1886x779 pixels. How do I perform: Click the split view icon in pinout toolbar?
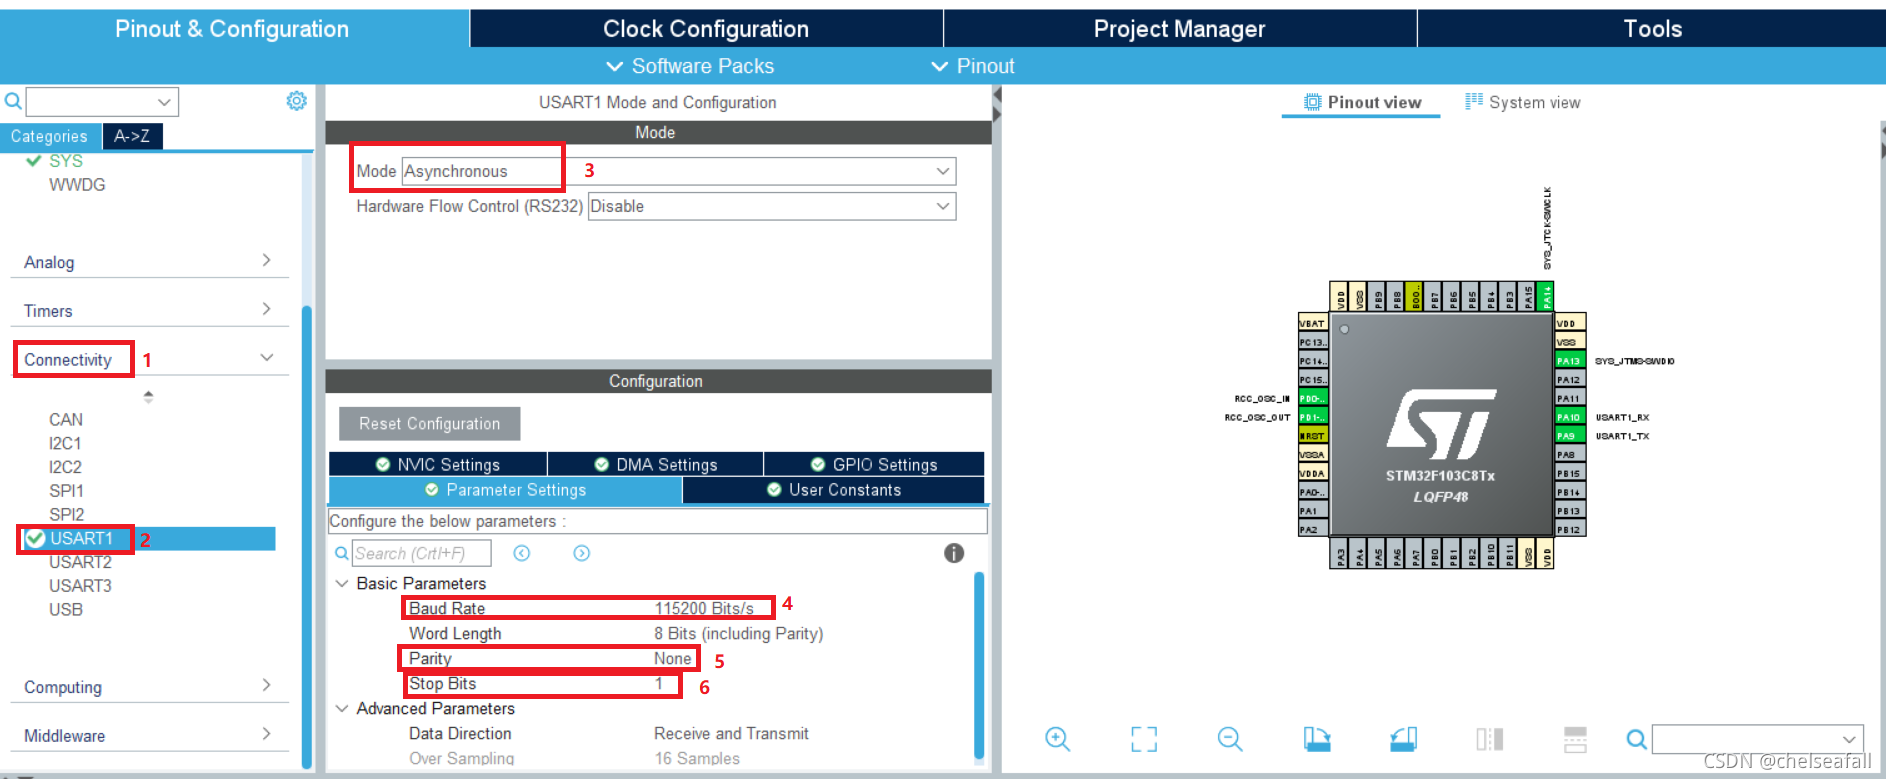pyautogui.click(x=1489, y=739)
